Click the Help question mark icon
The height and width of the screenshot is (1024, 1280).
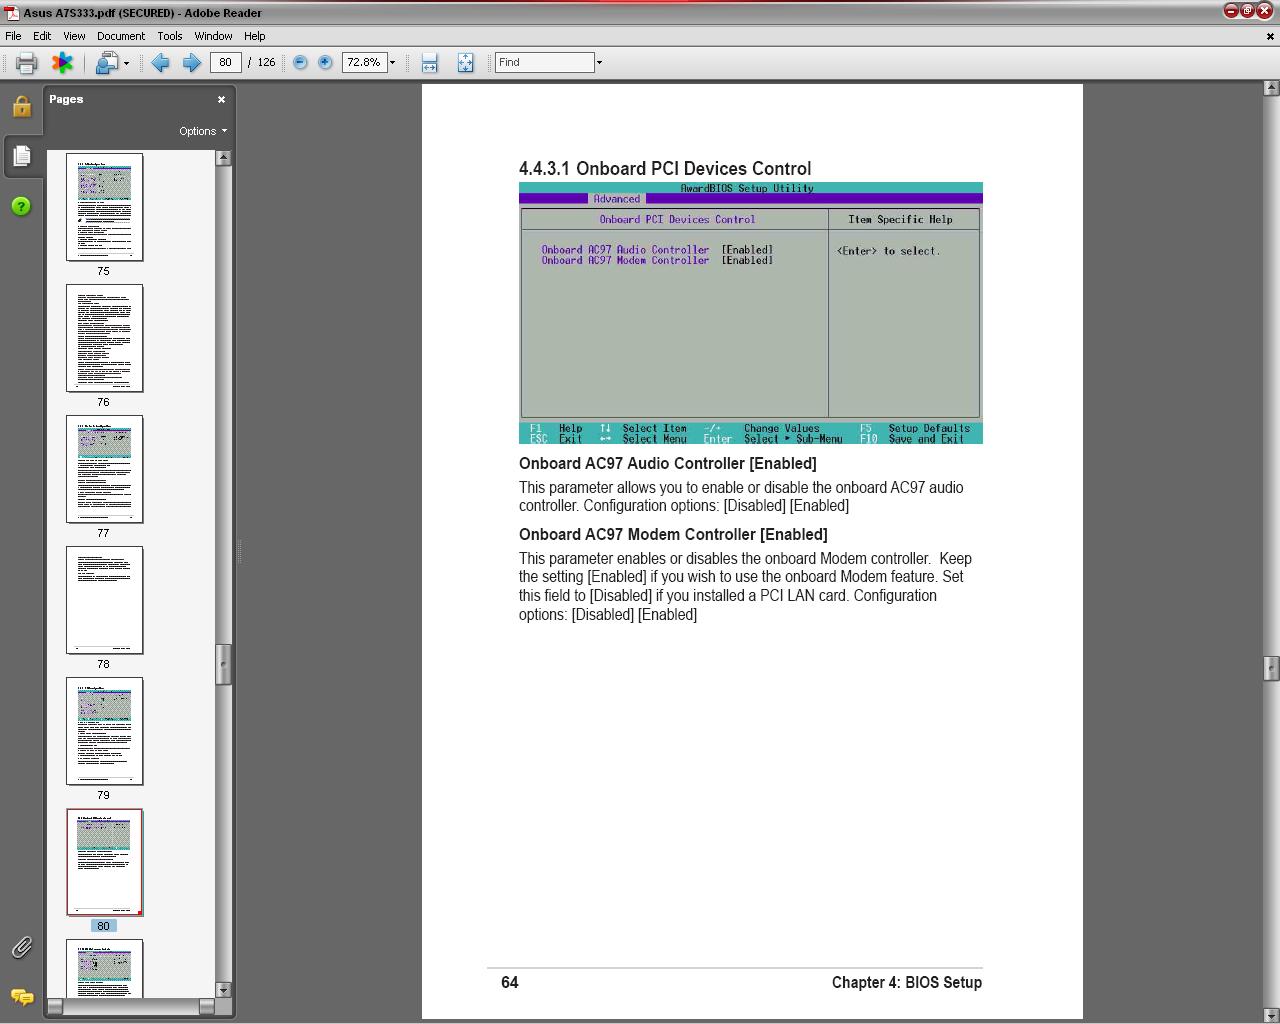(21, 206)
